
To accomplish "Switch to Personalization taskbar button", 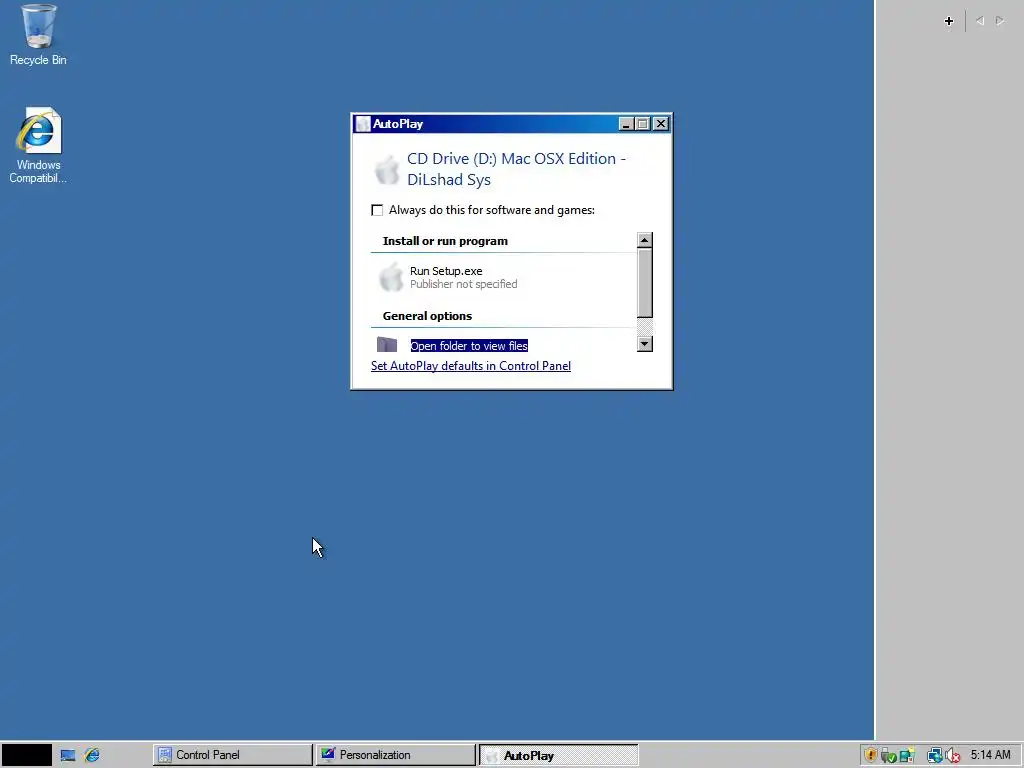I will (x=396, y=755).
